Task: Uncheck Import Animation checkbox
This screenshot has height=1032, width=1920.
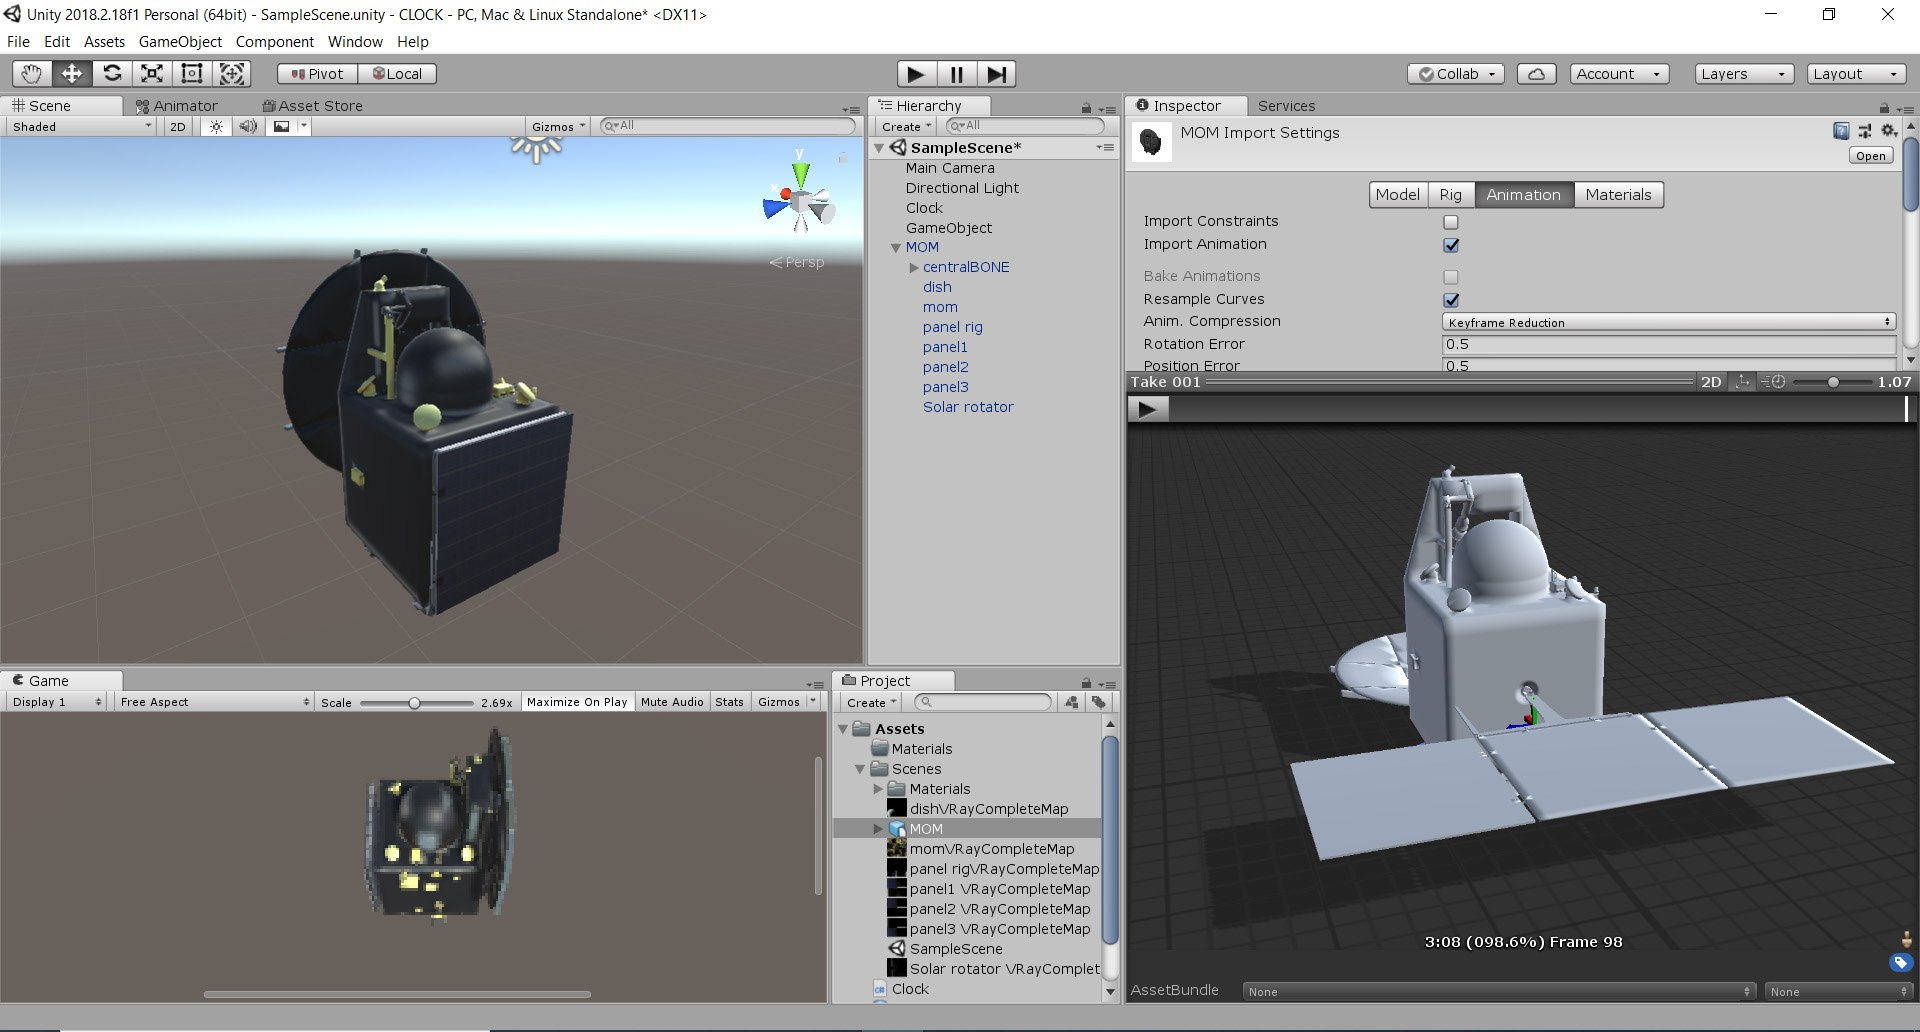Action: (1451, 245)
